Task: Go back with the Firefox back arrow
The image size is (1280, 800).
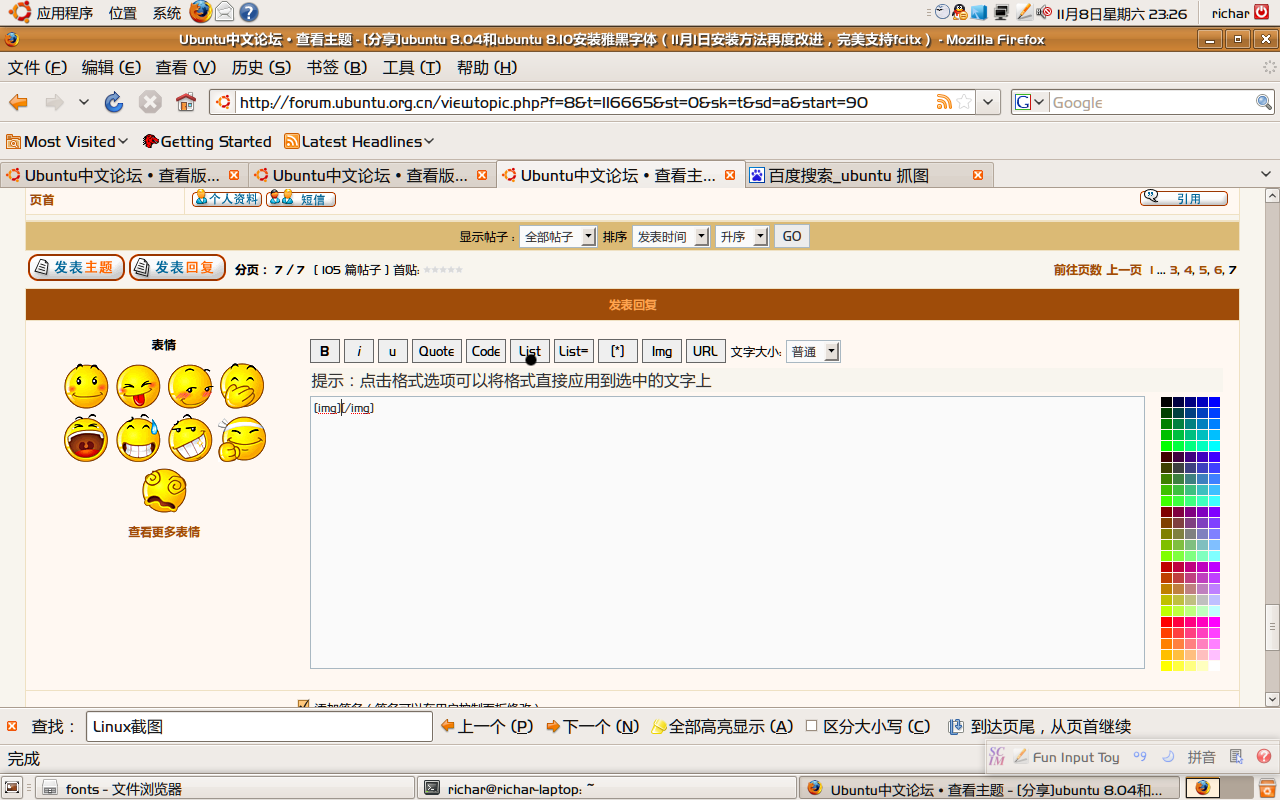Action: pyautogui.click(x=18, y=102)
